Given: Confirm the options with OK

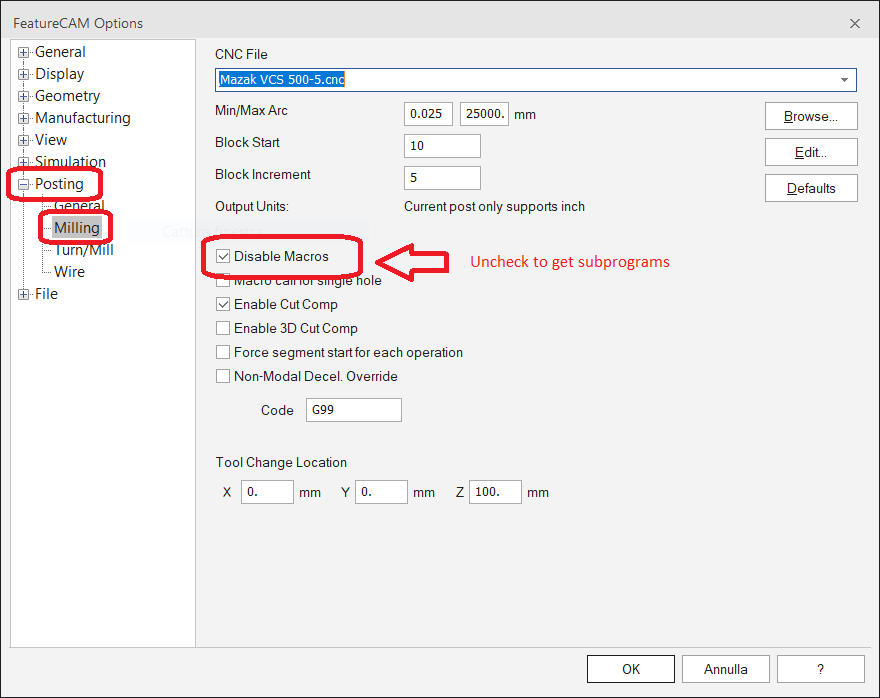Looking at the screenshot, I should click(x=630, y=668).
